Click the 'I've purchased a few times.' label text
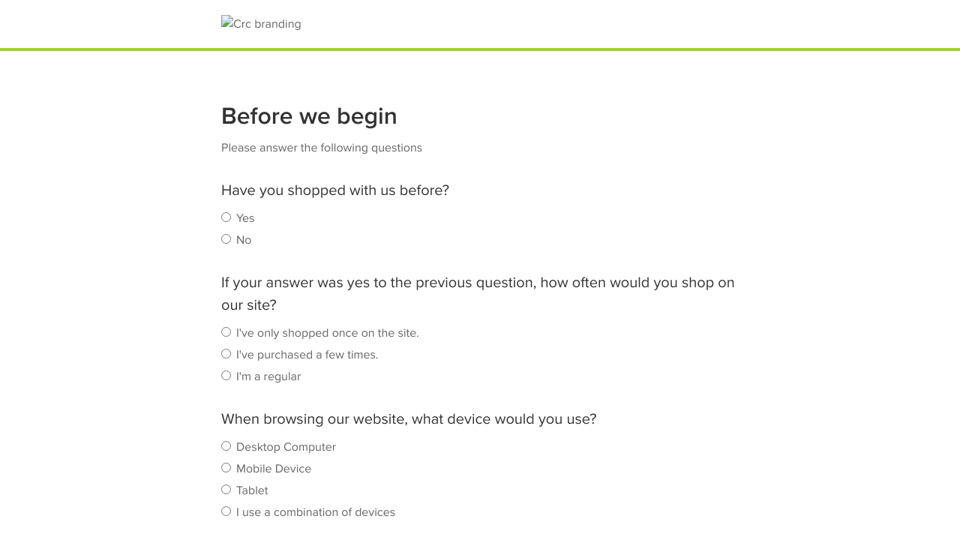 click(307, 355)
